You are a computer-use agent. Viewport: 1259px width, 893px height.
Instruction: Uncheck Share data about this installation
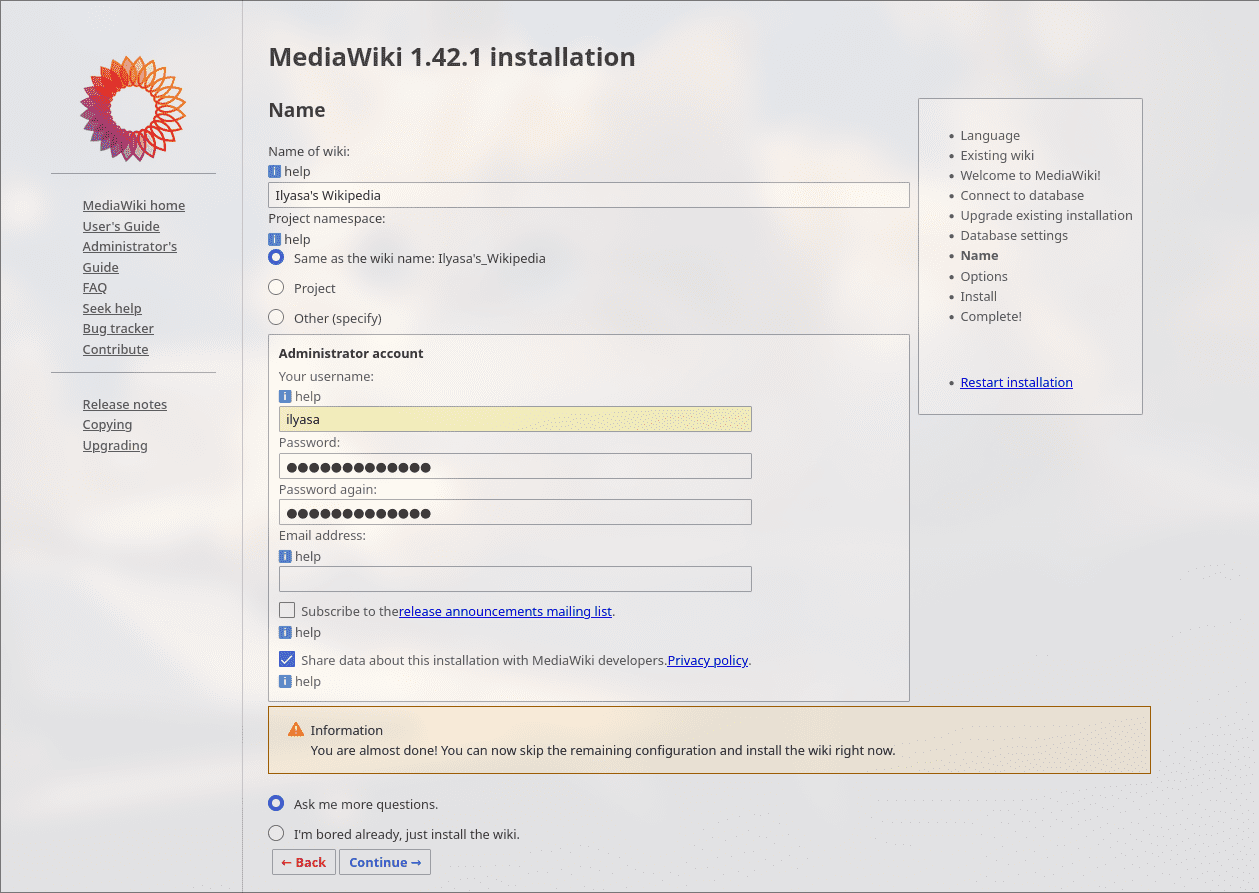tap(287, 660)
